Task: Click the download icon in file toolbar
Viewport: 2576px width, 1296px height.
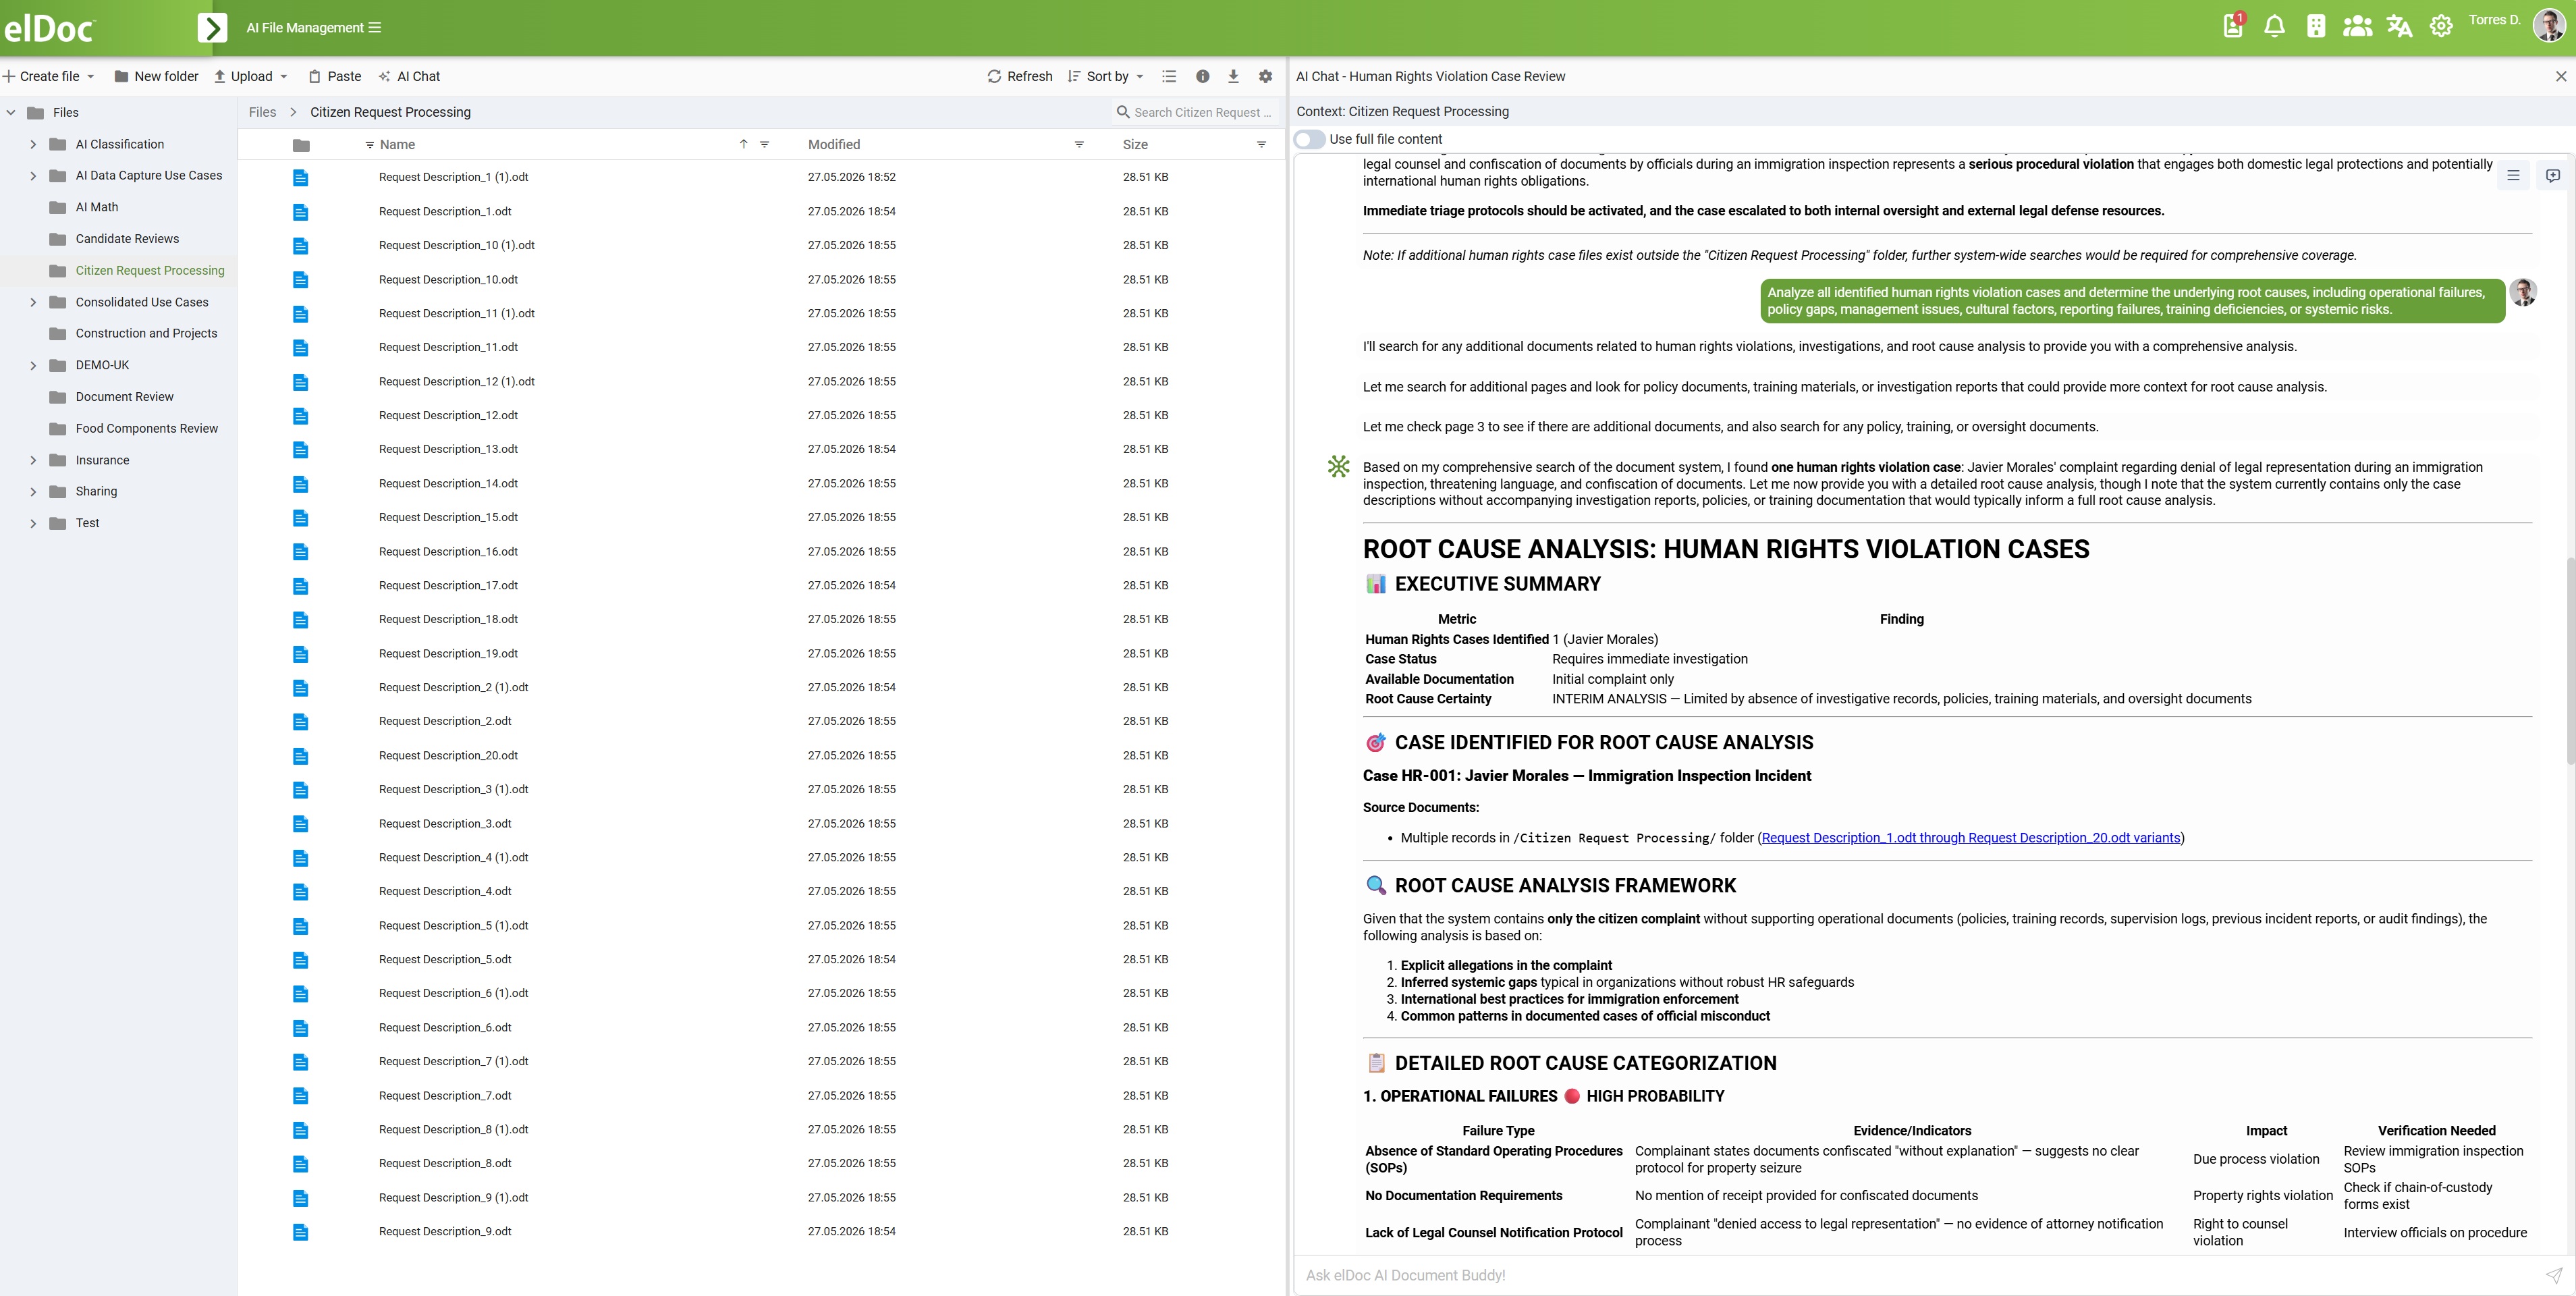Action: (x=1233, y=76)
